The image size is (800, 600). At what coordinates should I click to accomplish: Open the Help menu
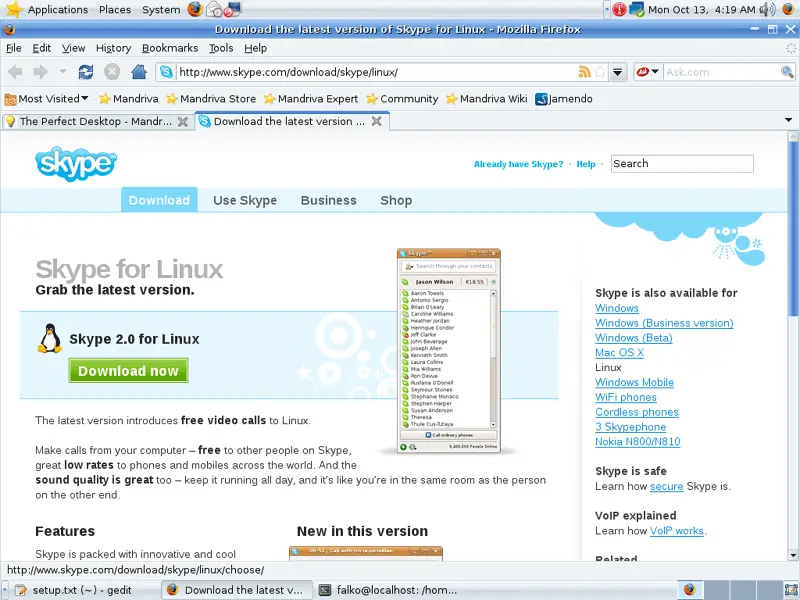(x=255, y=48)
